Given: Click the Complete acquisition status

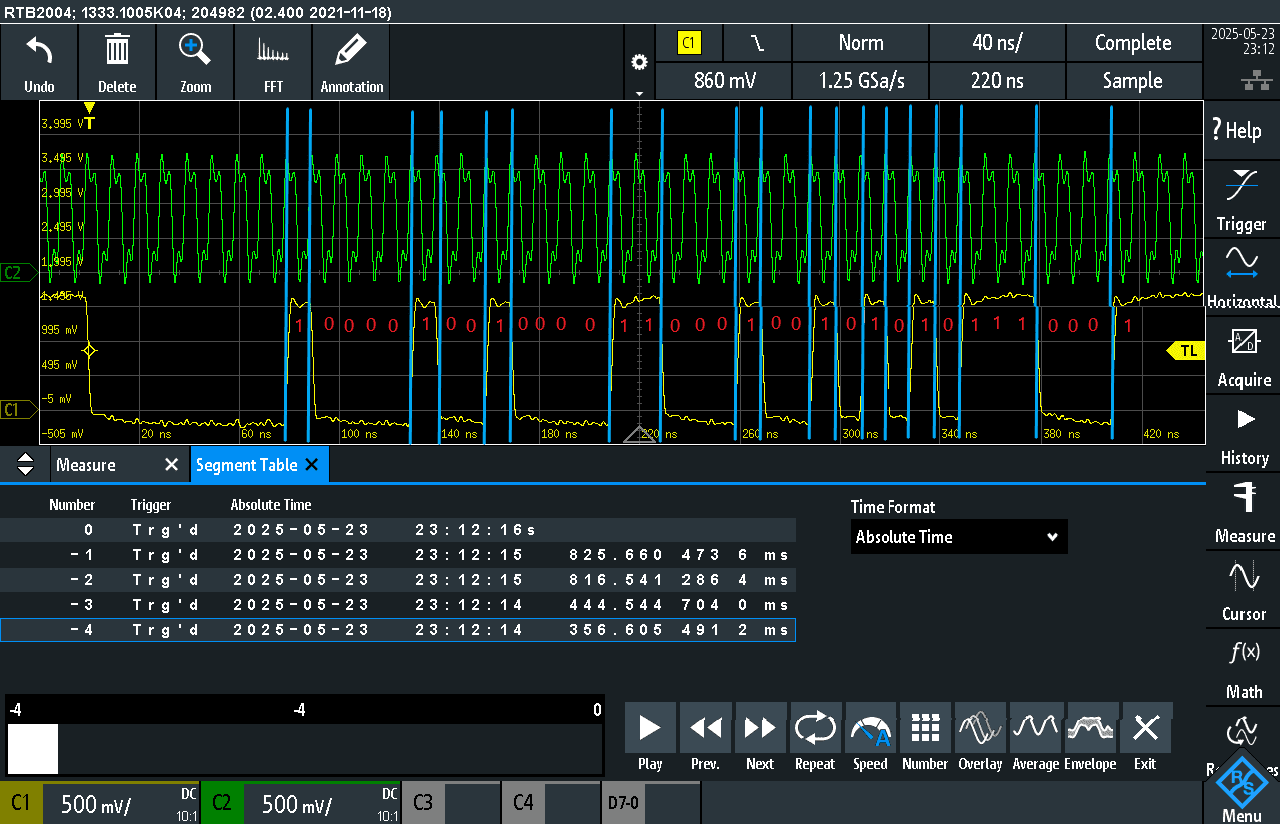Looking at the screenshot, I should (x=1133, y=43).
